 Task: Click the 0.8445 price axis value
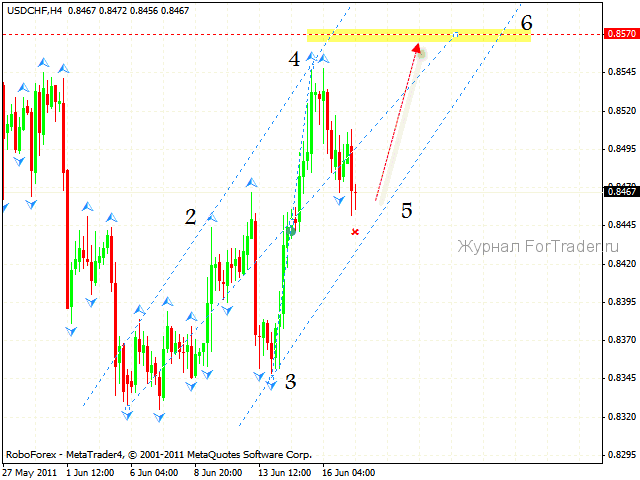622,225
